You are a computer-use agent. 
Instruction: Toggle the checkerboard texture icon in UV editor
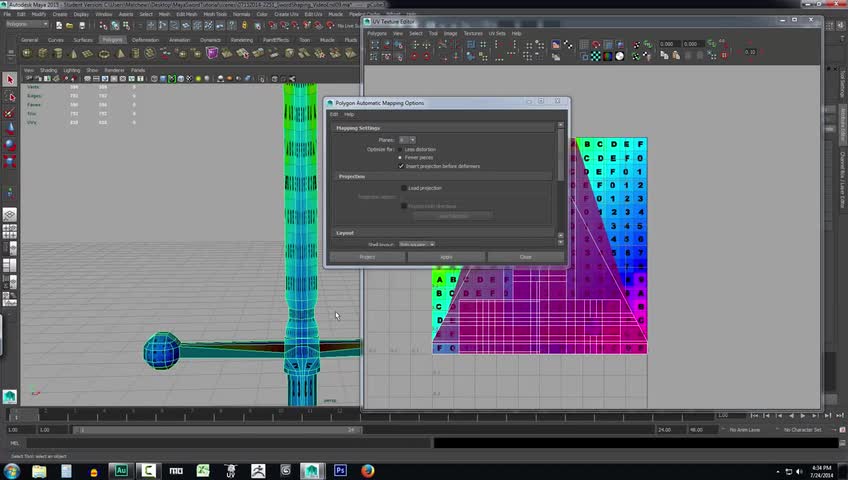coord(596,57)
